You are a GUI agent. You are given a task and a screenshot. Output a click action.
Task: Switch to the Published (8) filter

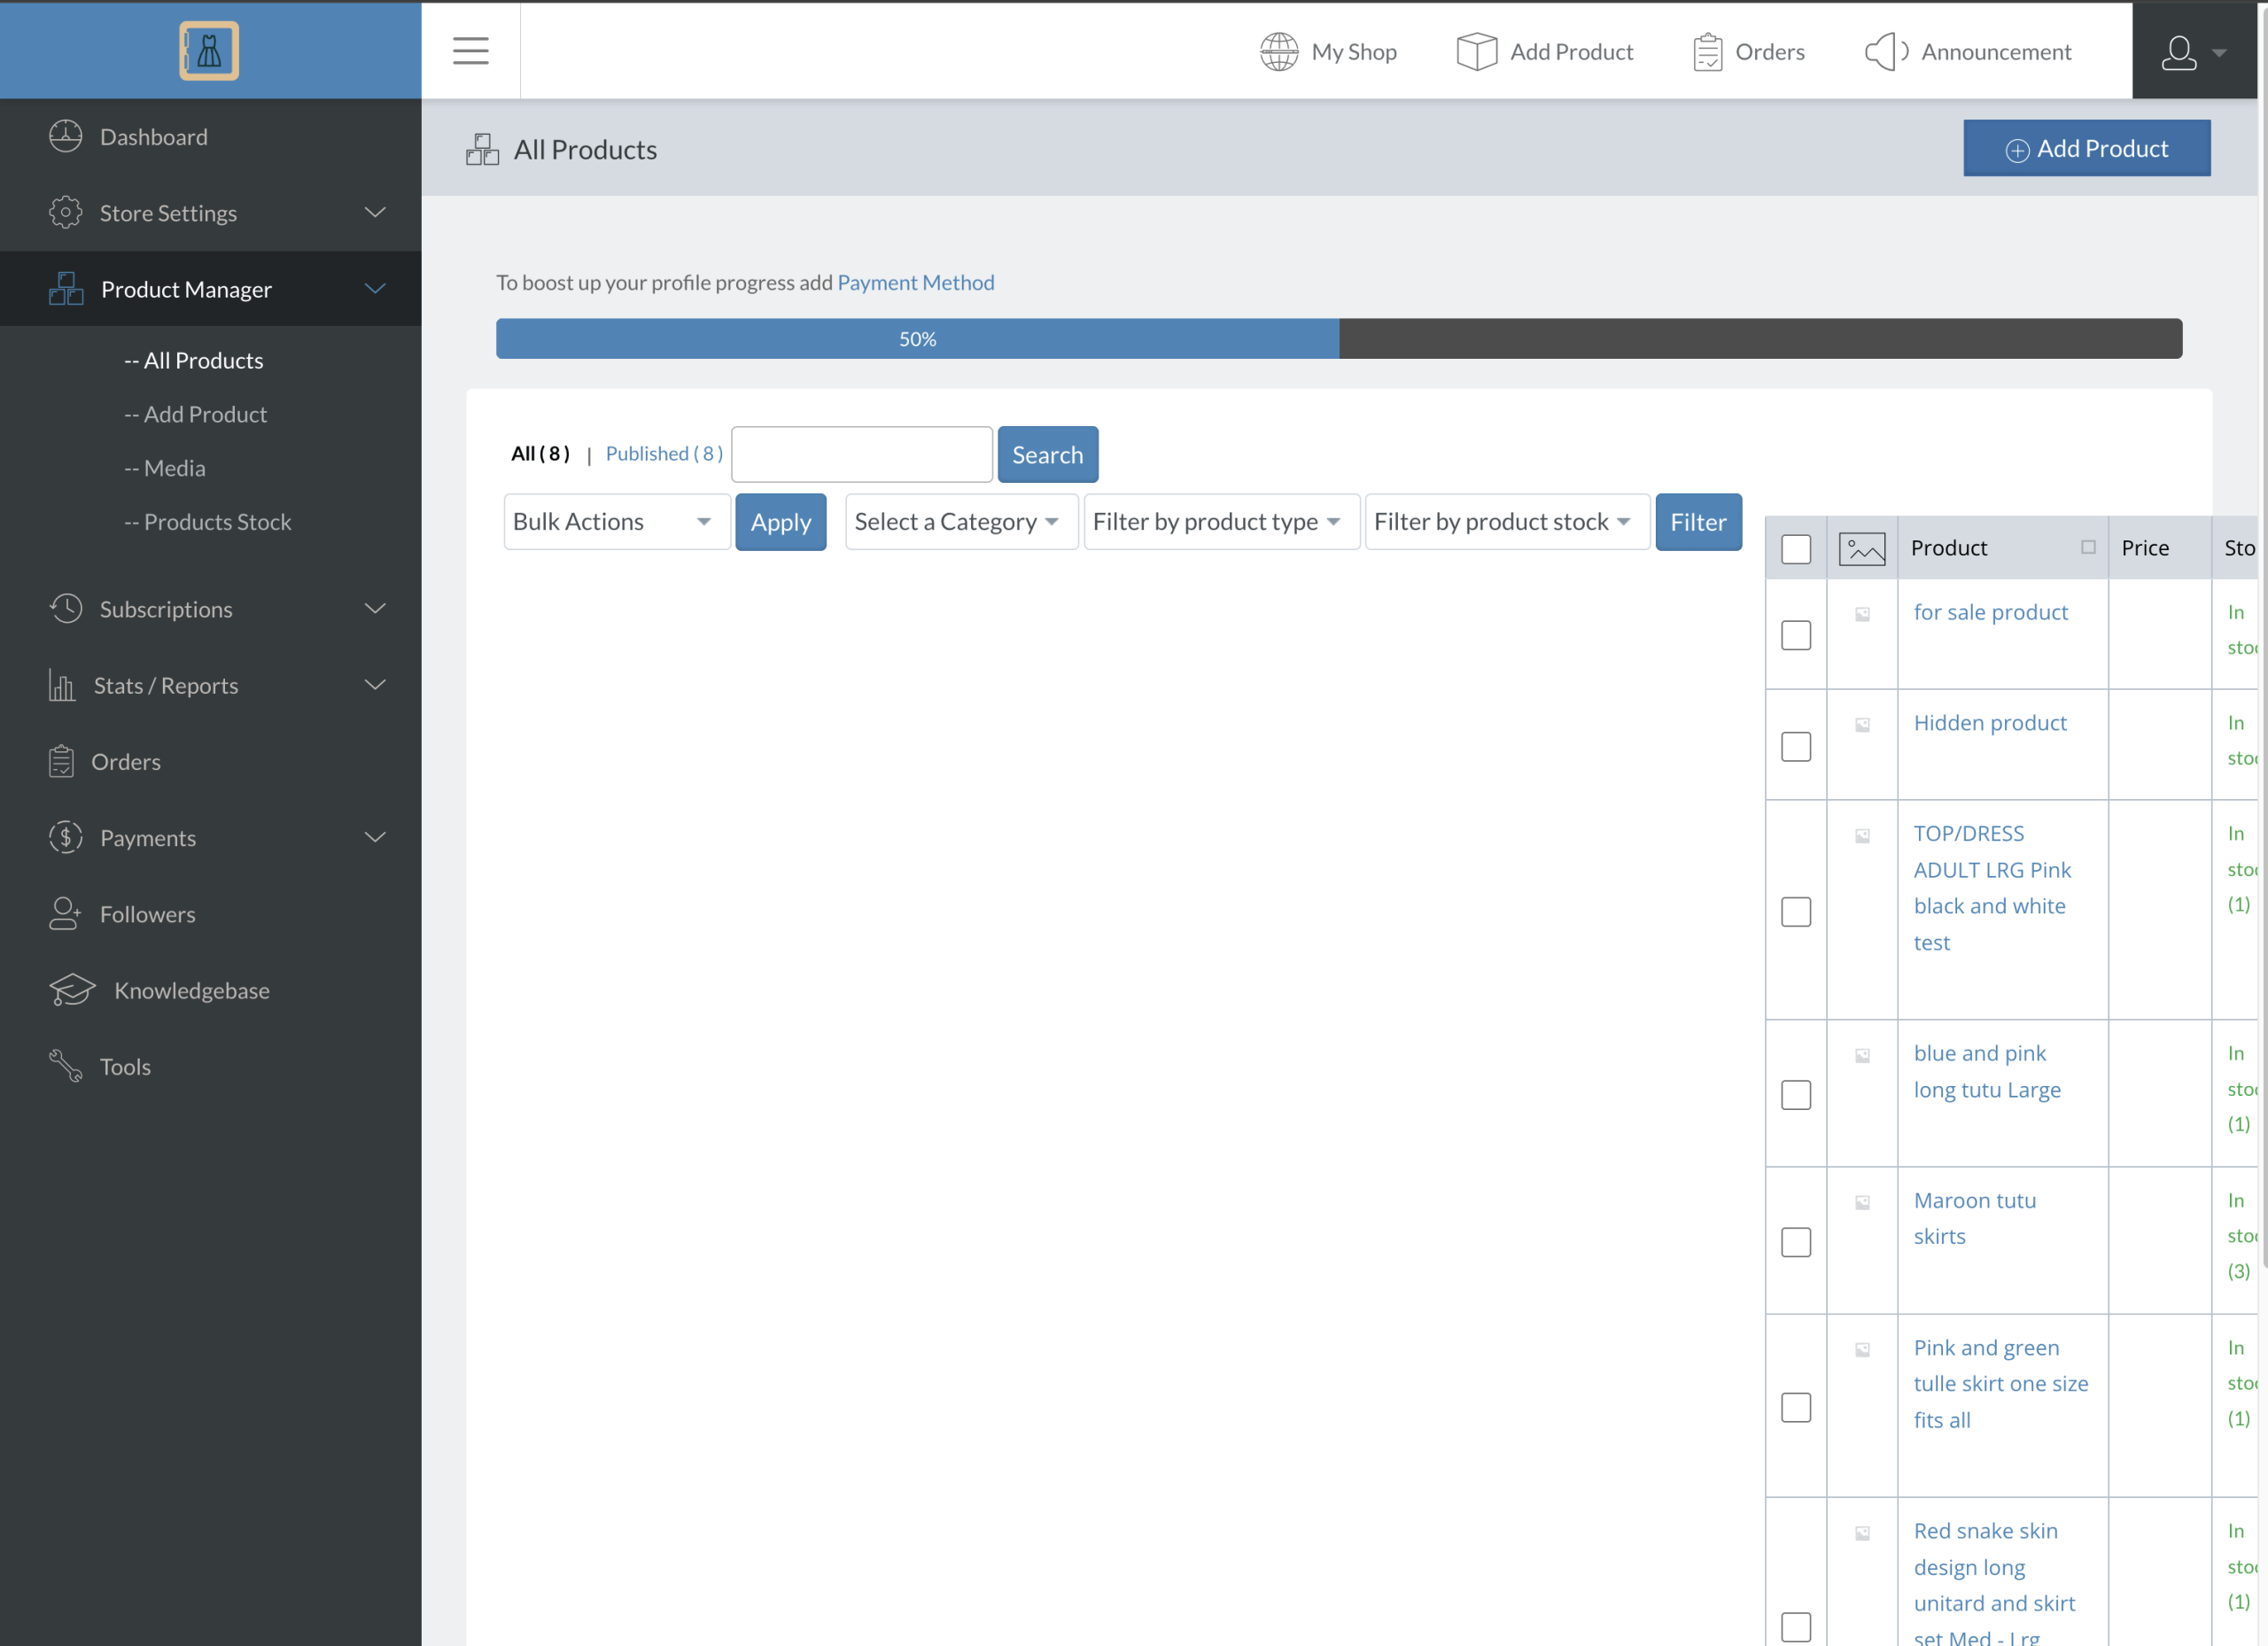point(664,454)
